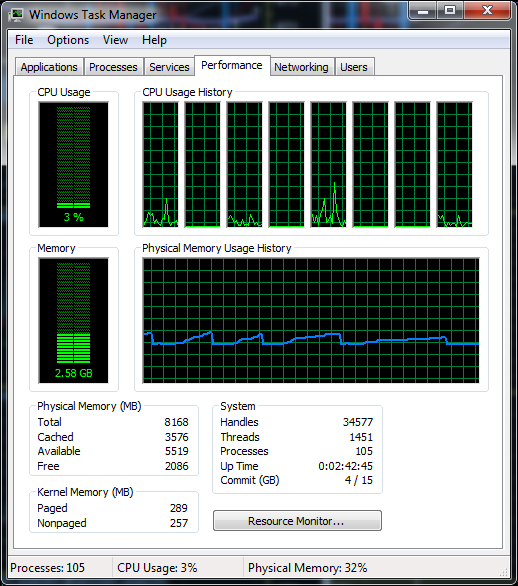Maximize the Task Manager window
The image size is (518, 586).
tap(450, 10)
